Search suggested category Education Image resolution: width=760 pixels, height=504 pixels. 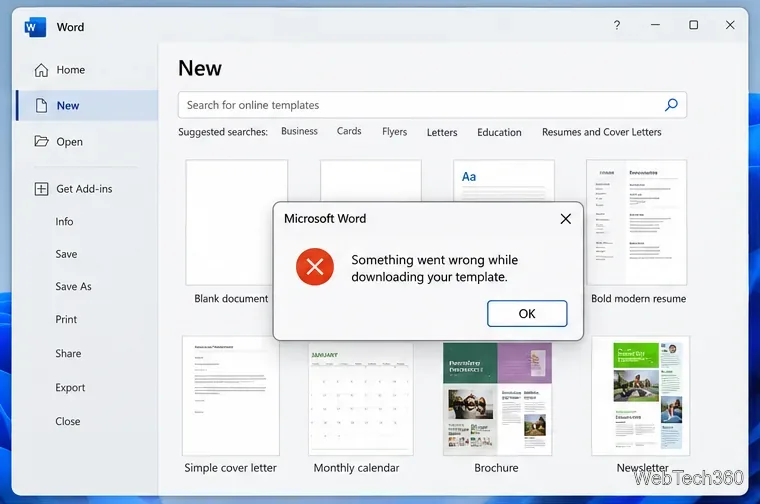click(x=499, y=132)
